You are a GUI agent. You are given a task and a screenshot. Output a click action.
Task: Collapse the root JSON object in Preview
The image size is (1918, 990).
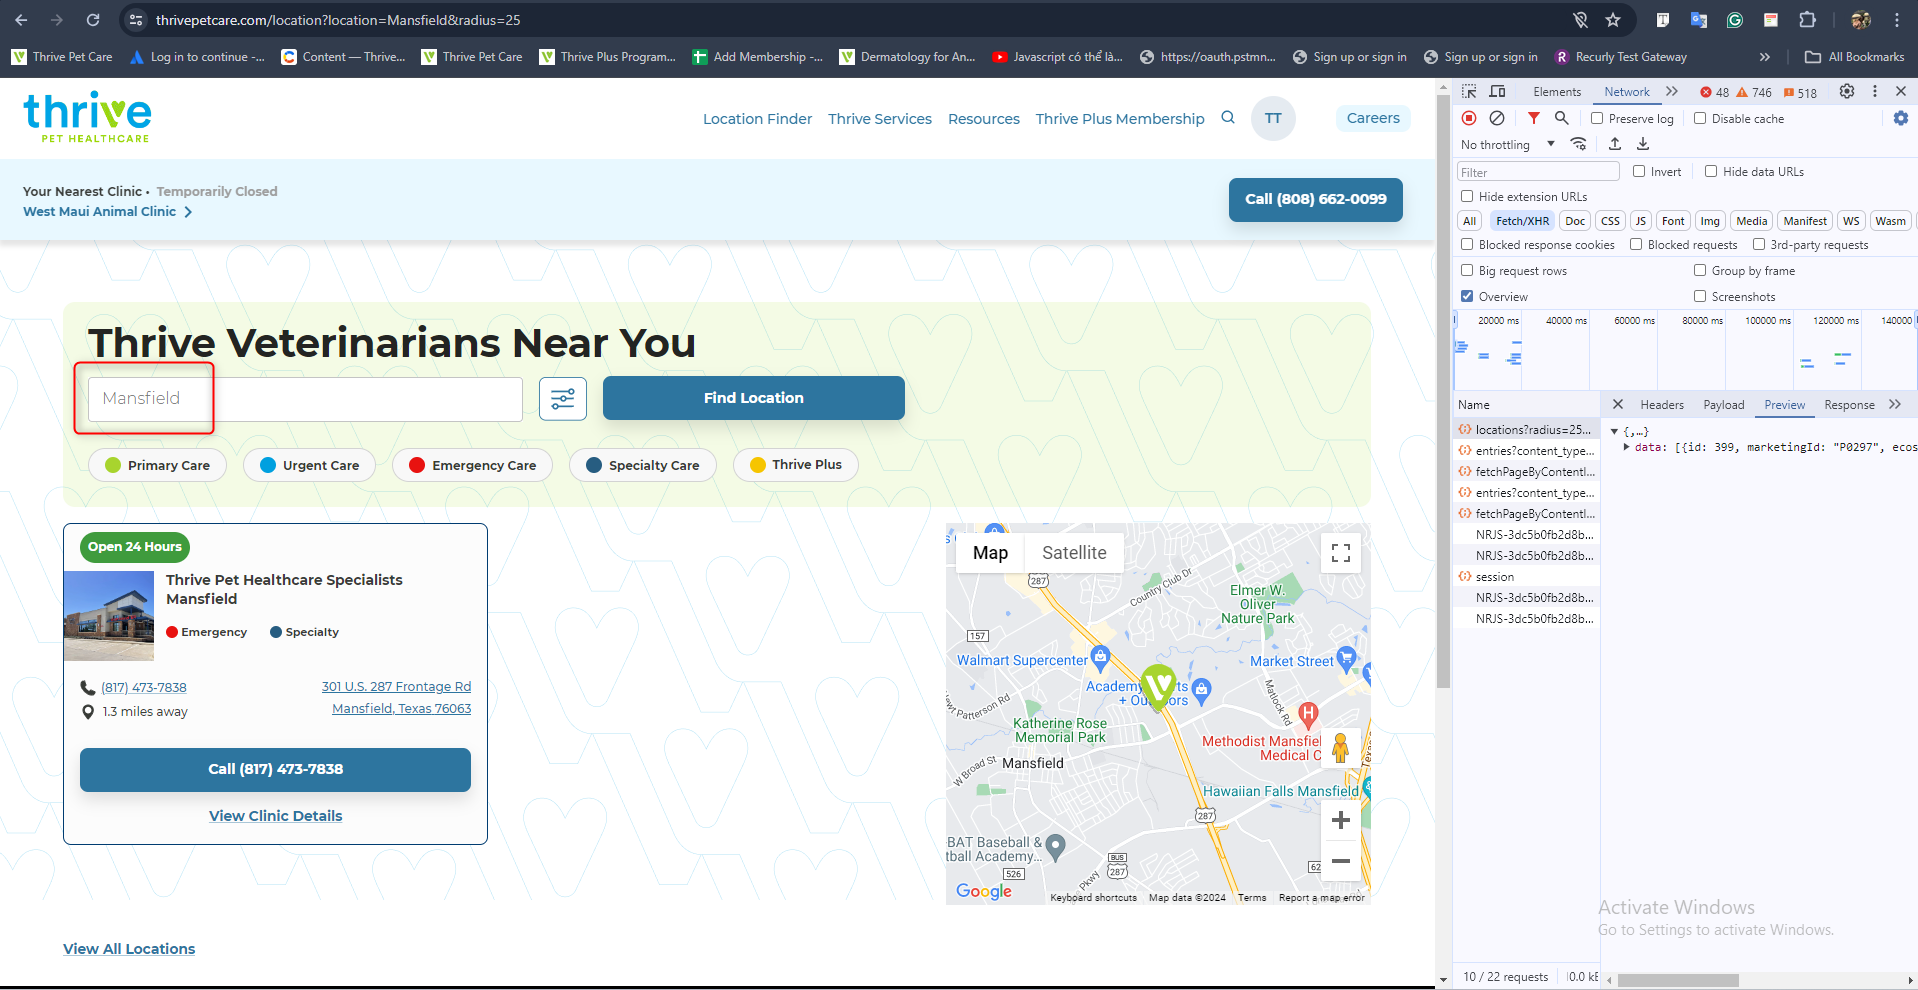[1614, 431]
